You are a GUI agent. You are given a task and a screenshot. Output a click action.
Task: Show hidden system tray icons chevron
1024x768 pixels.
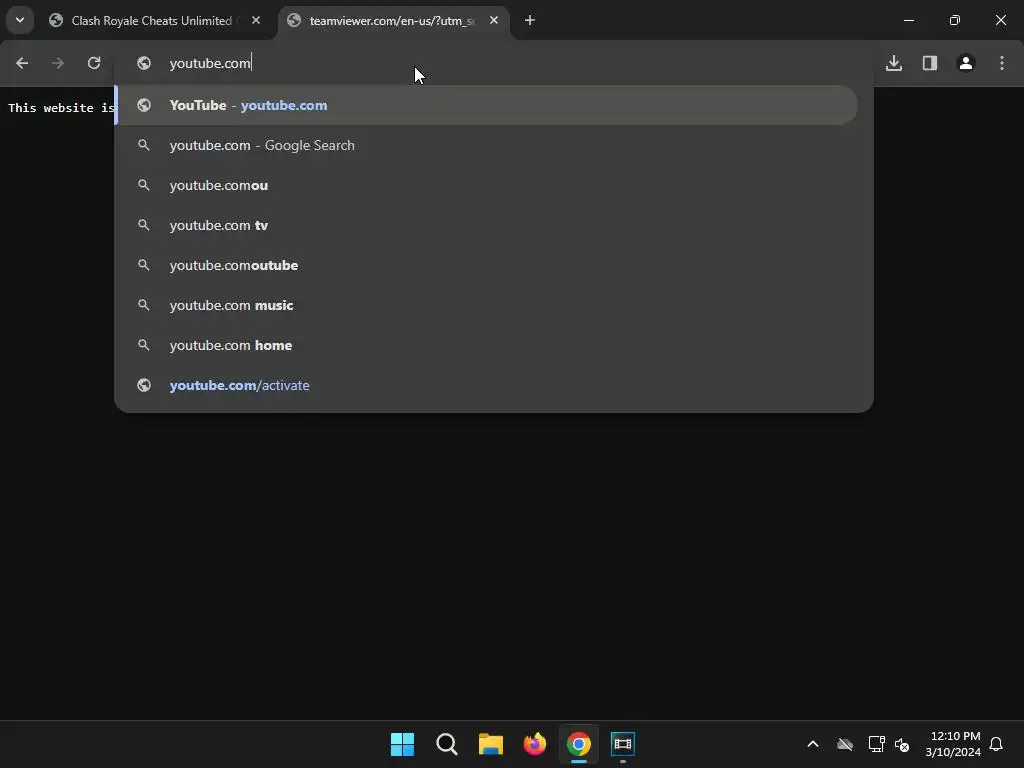click(x=813, y=744)
